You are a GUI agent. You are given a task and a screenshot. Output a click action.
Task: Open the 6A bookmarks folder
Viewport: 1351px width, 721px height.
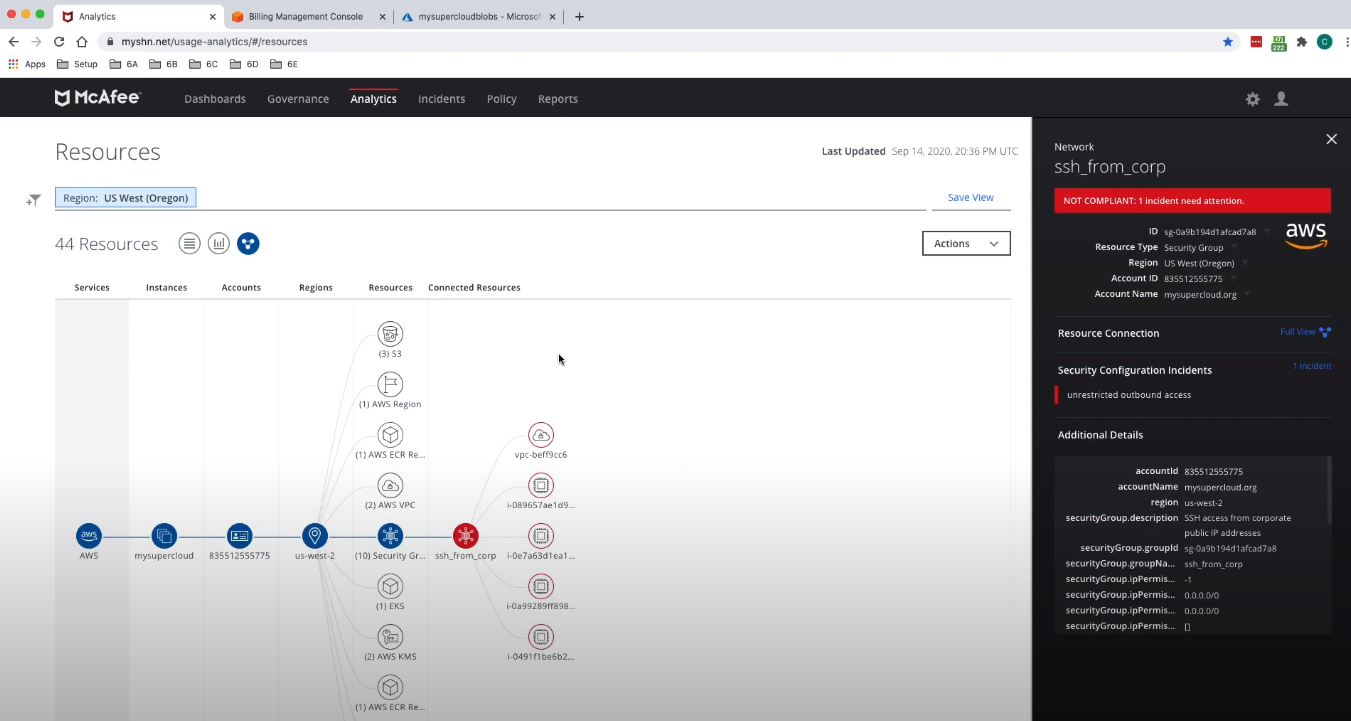(124, 64)
